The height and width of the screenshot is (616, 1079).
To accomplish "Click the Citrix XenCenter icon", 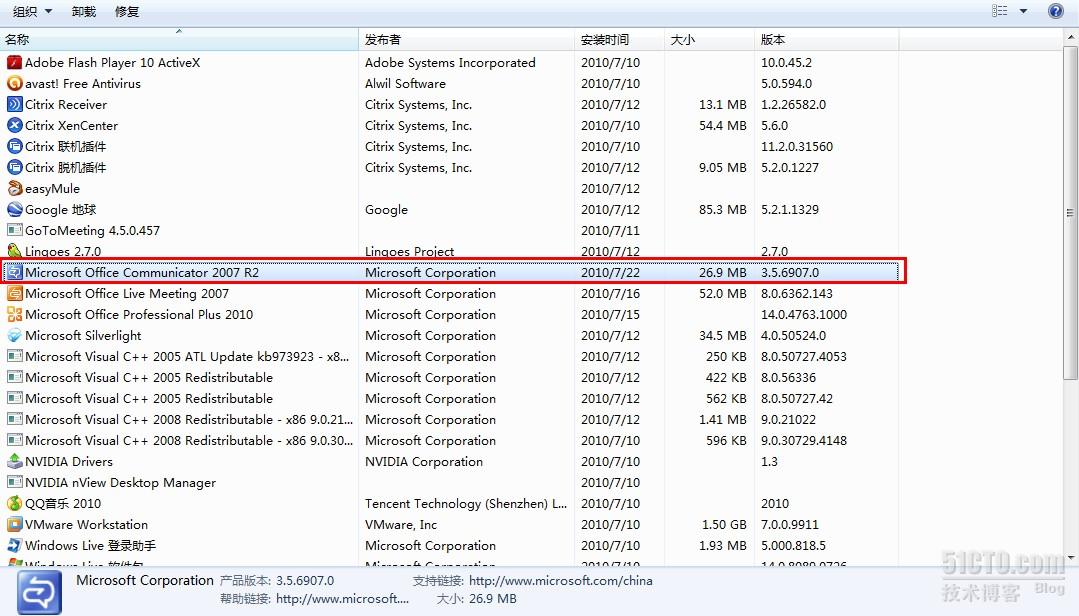I will [14, 125].
